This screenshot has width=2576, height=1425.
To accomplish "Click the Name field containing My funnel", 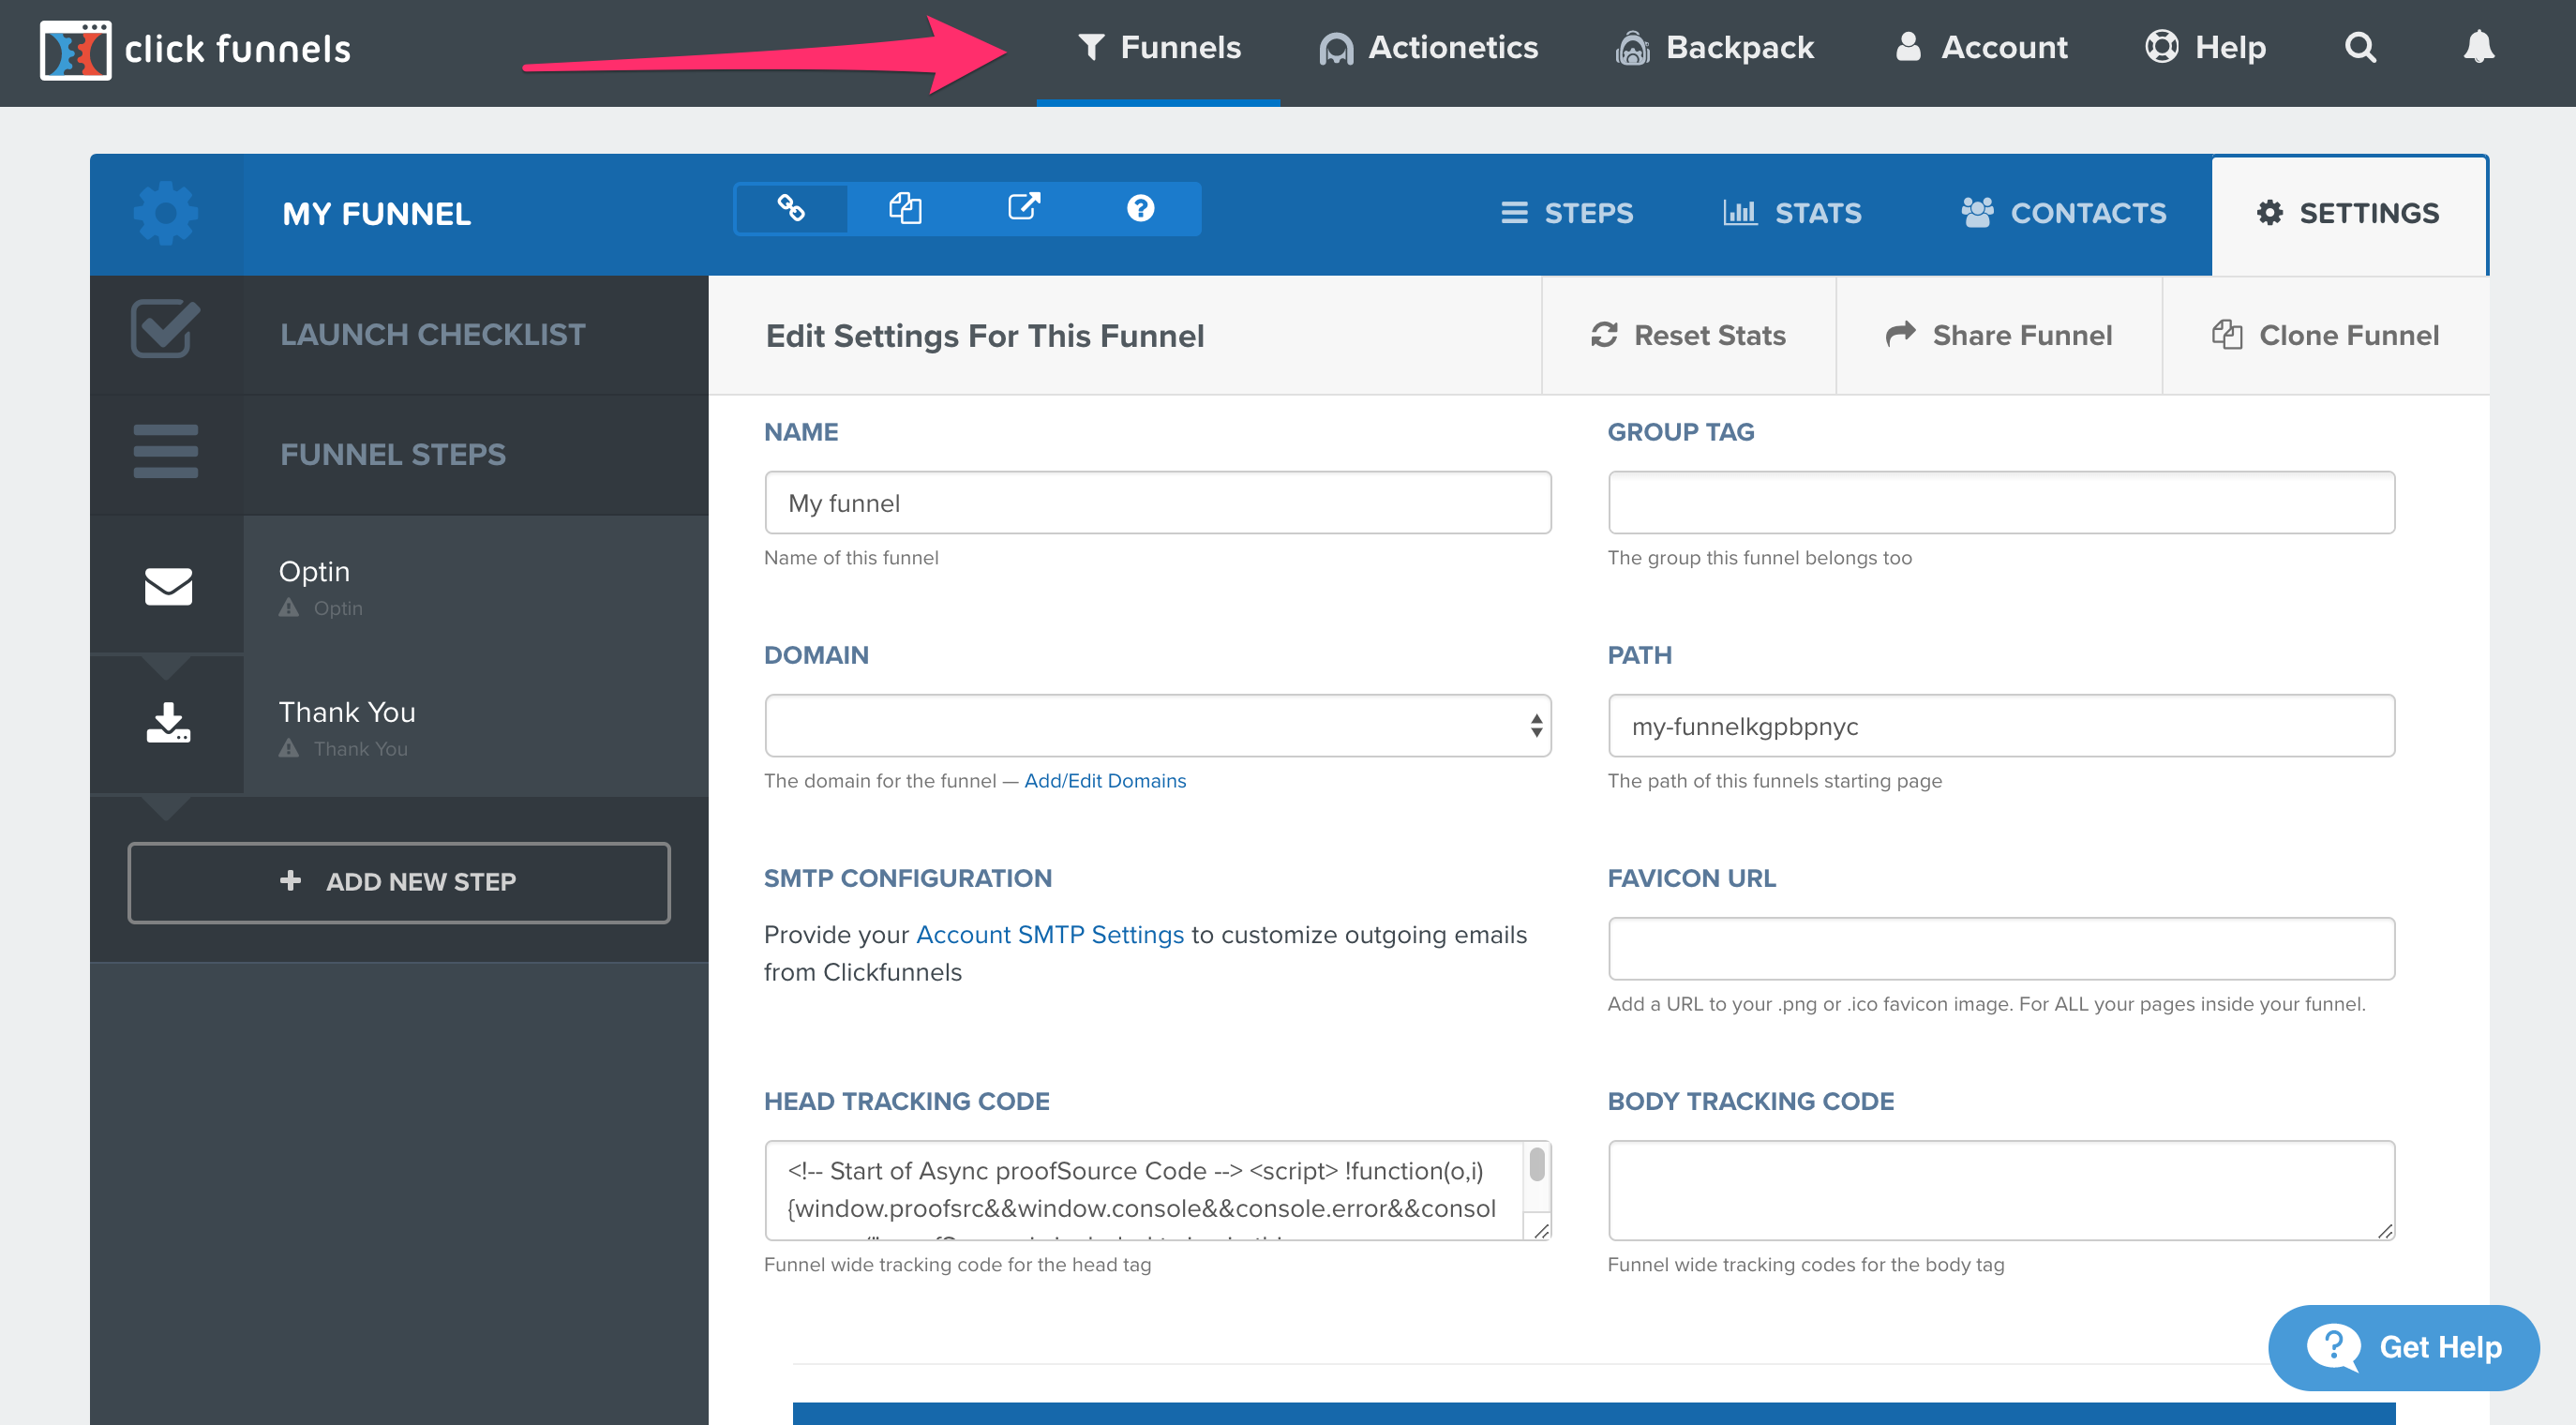I will tap(1158, 503).
